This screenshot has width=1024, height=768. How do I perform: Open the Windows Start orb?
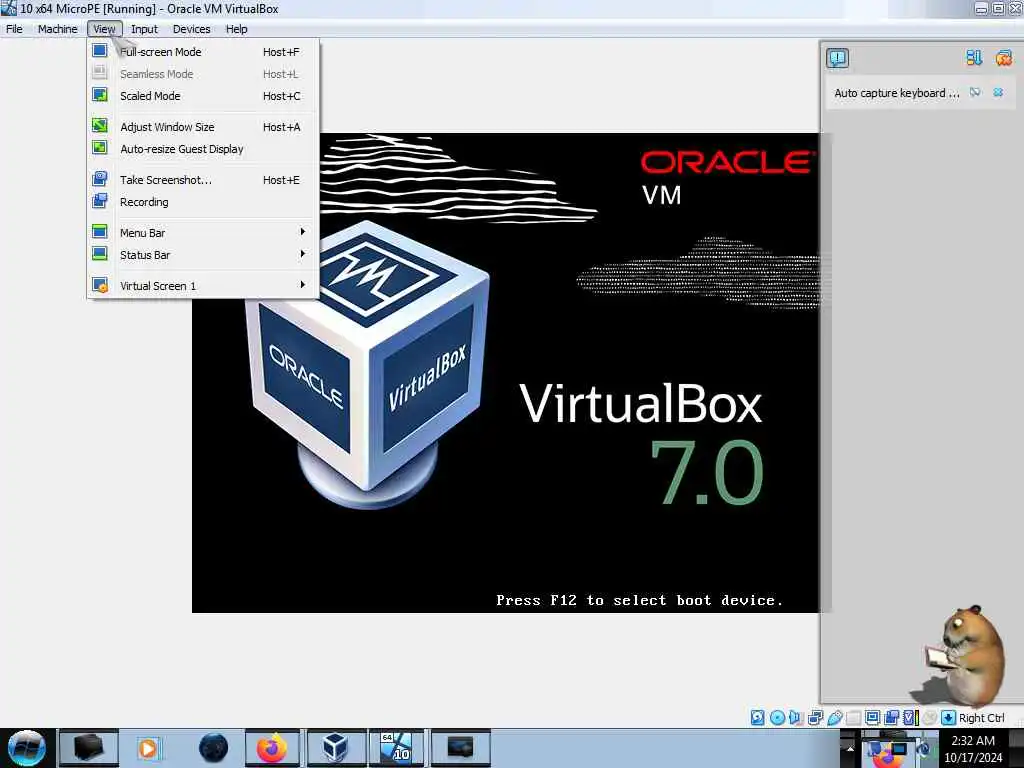point(26,748)
